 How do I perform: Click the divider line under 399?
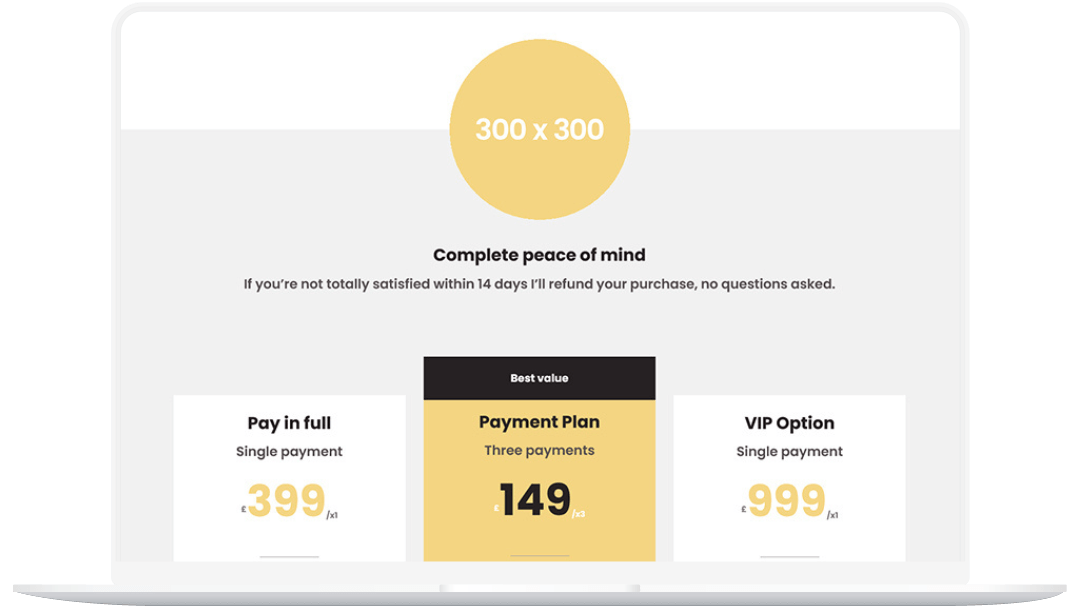coord(289,556)
